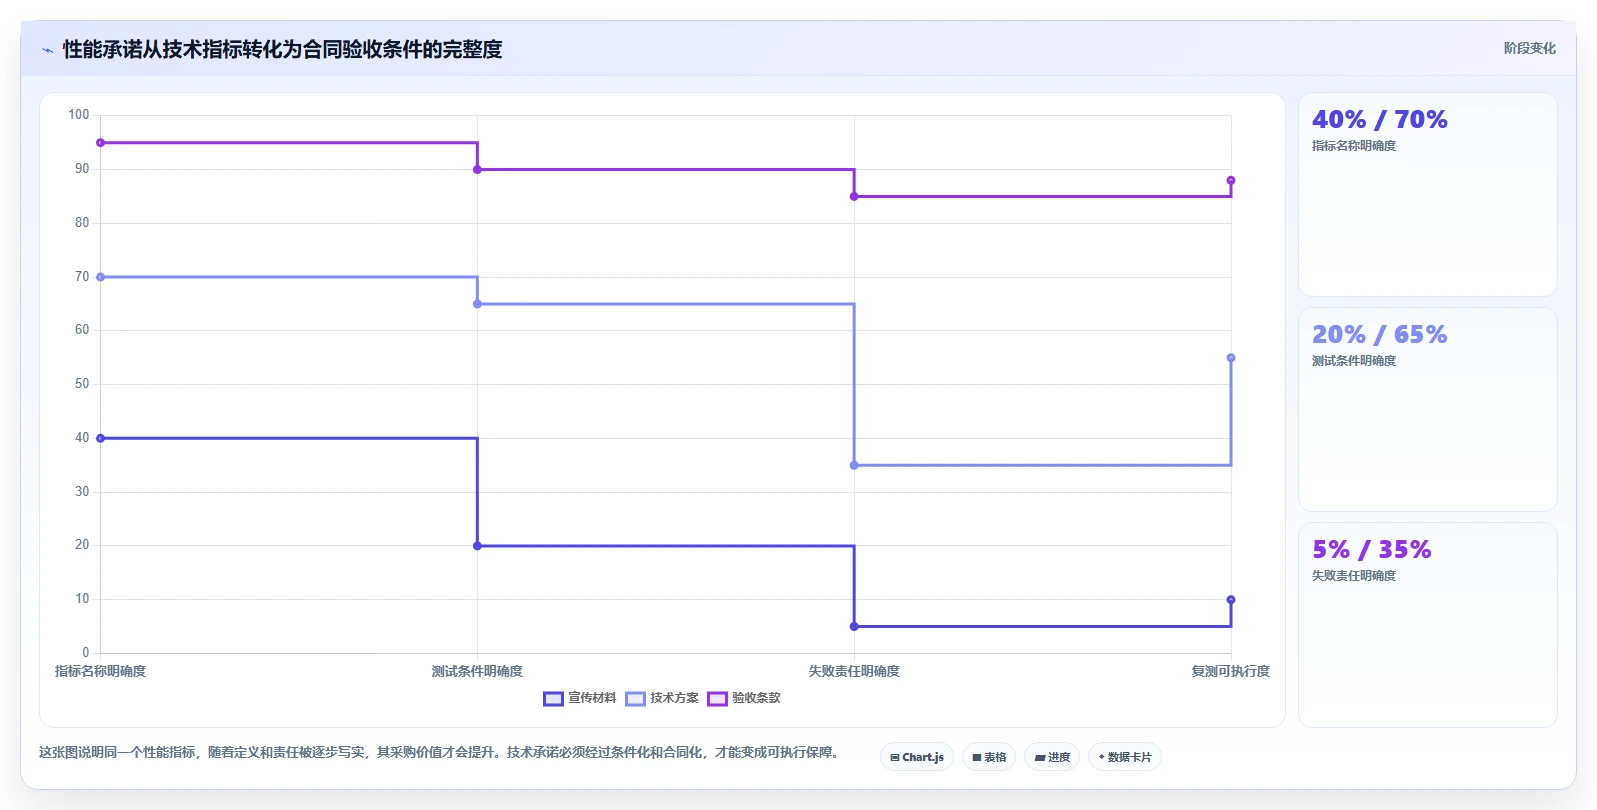Image resolution: width=1597 pixels, height=810 pixels.
Task: Click the chart title 性能承诺从技术指标转化为合同验收条件的完整度
Action: 282,49
